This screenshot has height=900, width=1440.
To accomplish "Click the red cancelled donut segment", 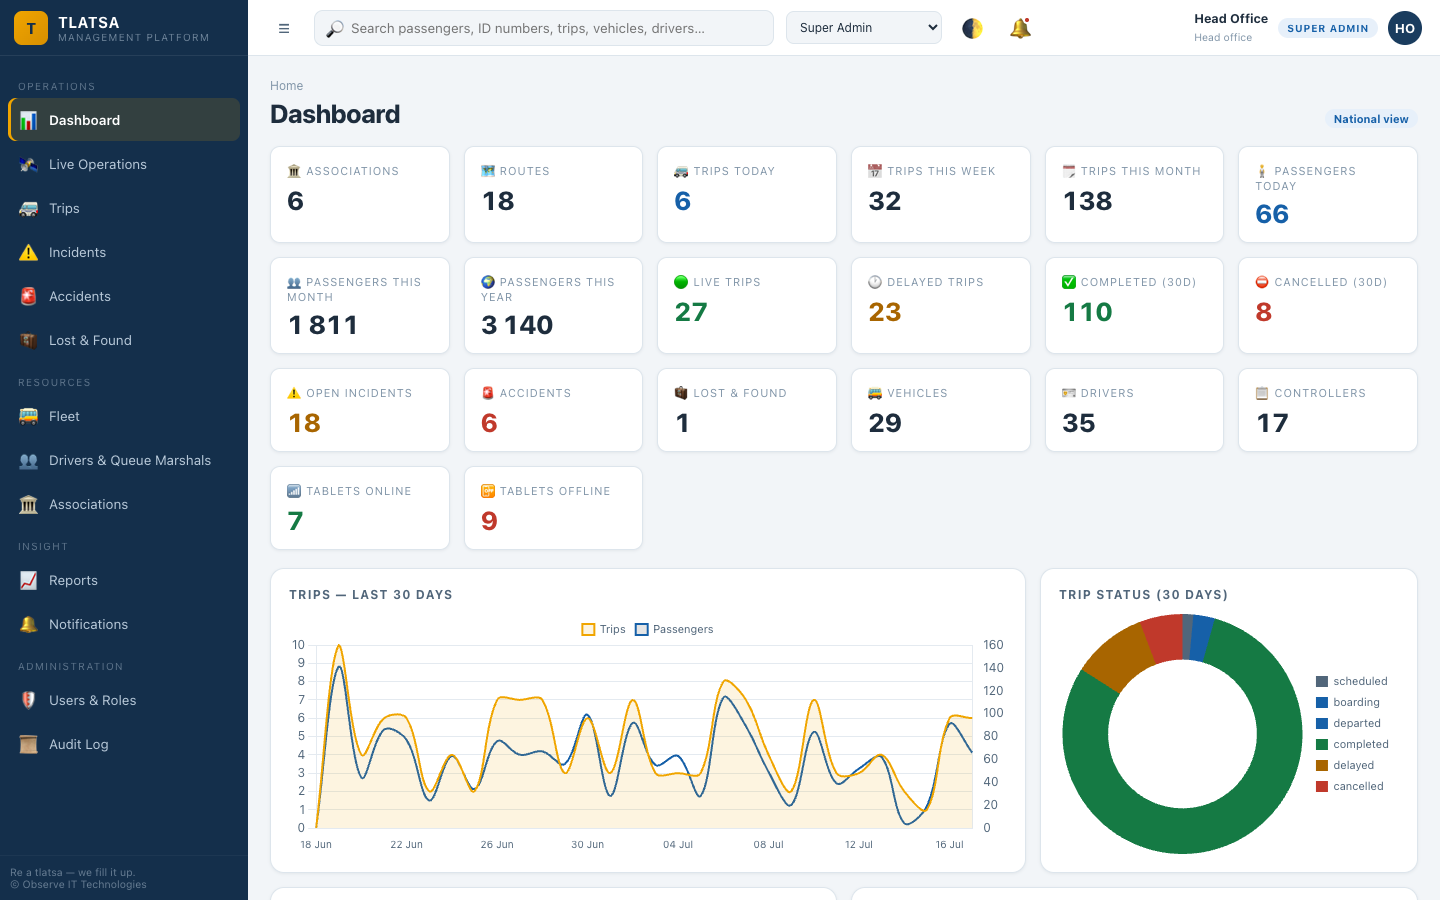I will (1164, 638).
